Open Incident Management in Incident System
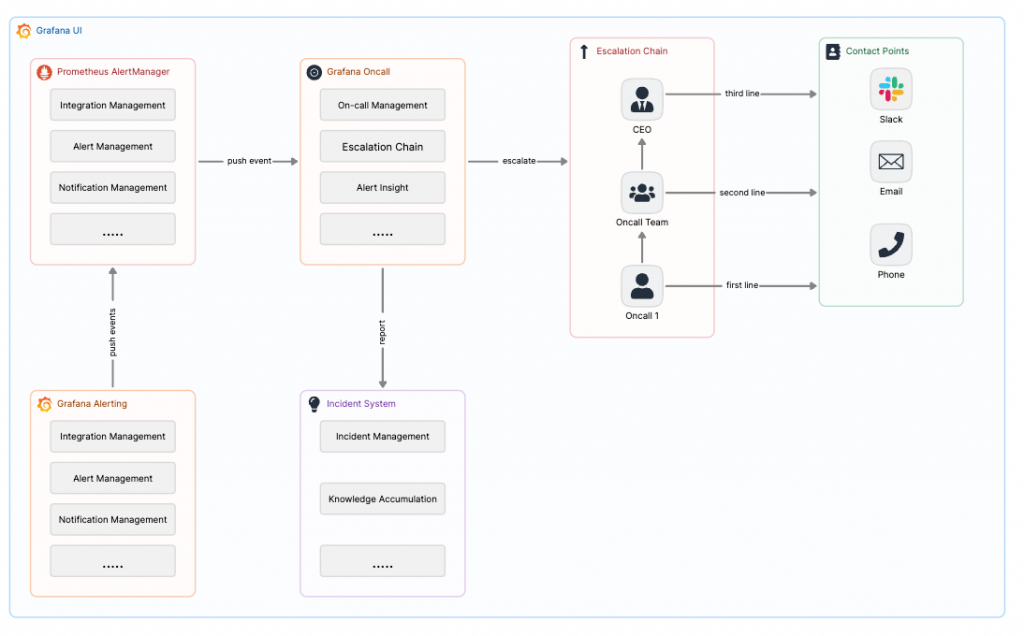Image resolution: width=1024 pixels, height=636 pixels. tap(383, 437)
